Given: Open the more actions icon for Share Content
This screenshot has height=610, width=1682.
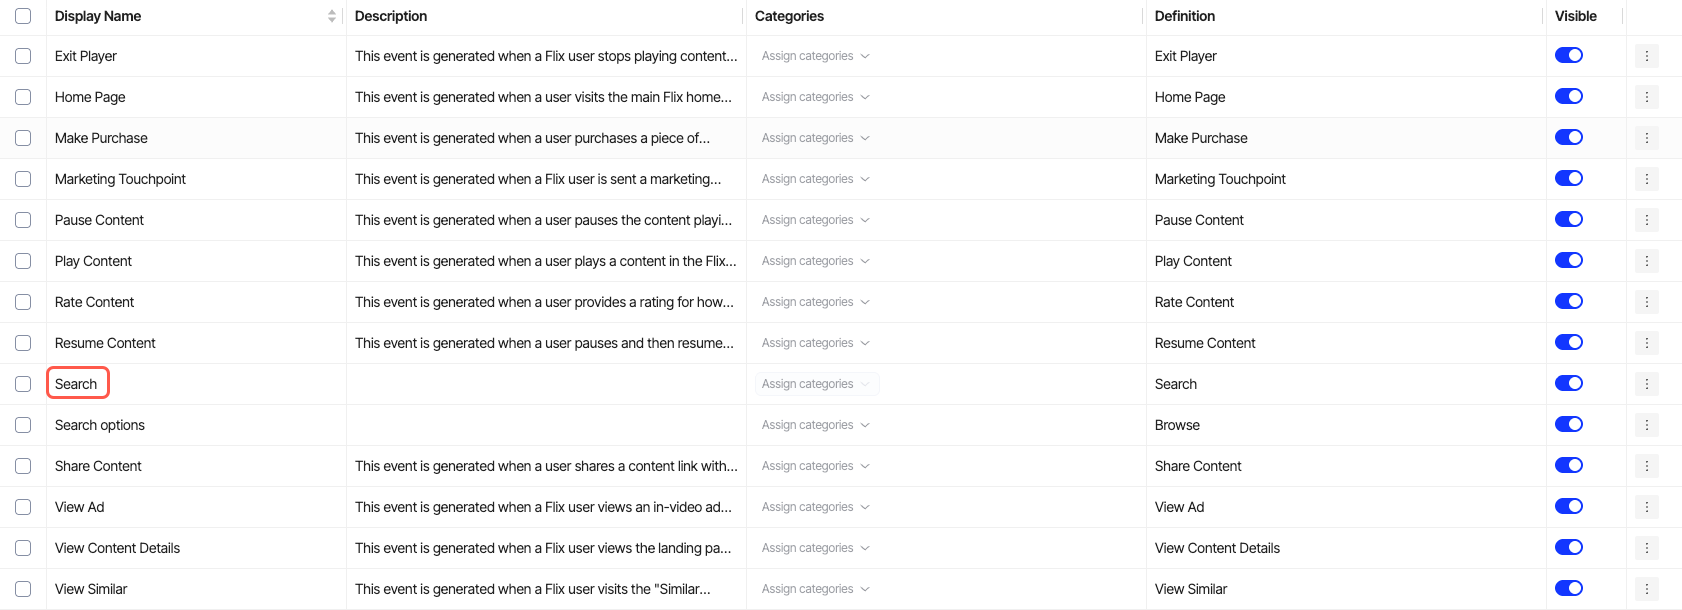Looking at the screenshot, I should point(1646,466).
